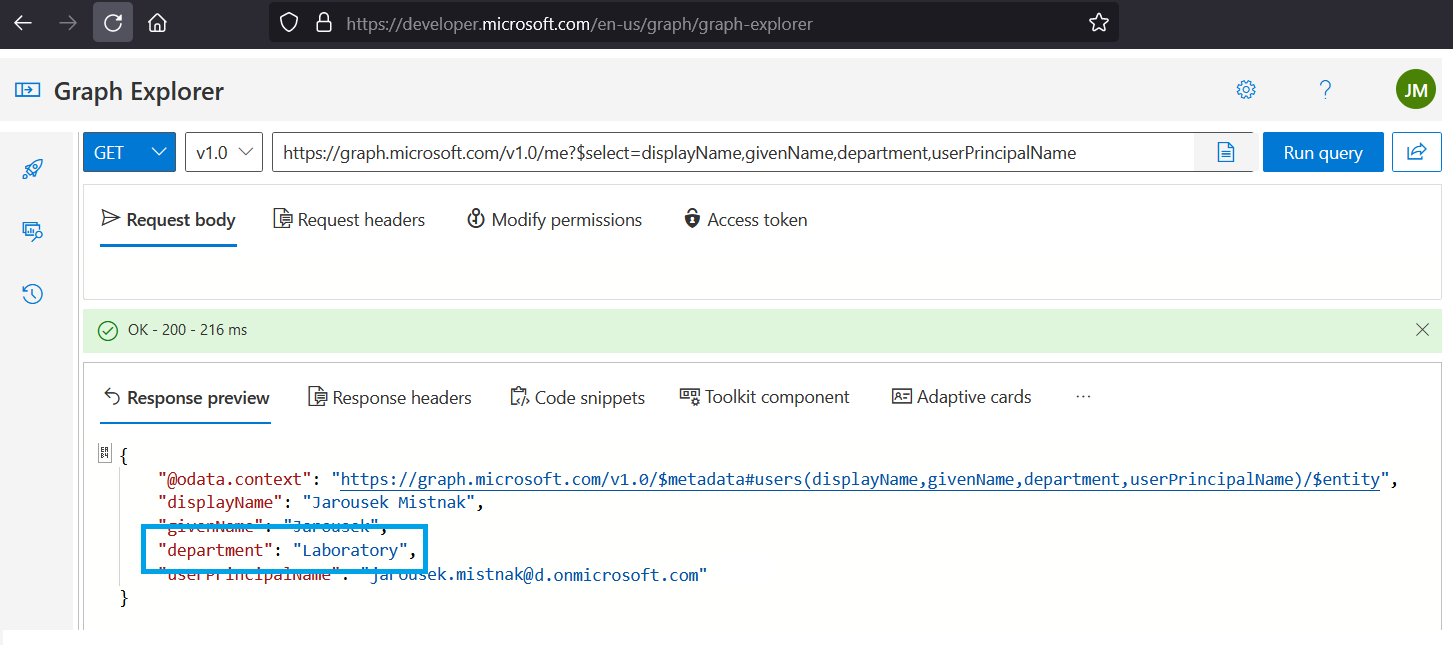This screenshot has height=645, width=1453.
Task: Open the help question mark
Action: (1325, 90)
